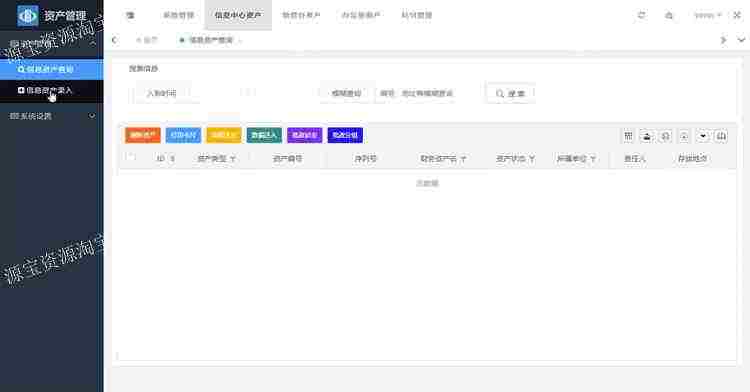Click the fullscreen icon at top right corner
Screen dimensions: 750x392
coord(737,15)
